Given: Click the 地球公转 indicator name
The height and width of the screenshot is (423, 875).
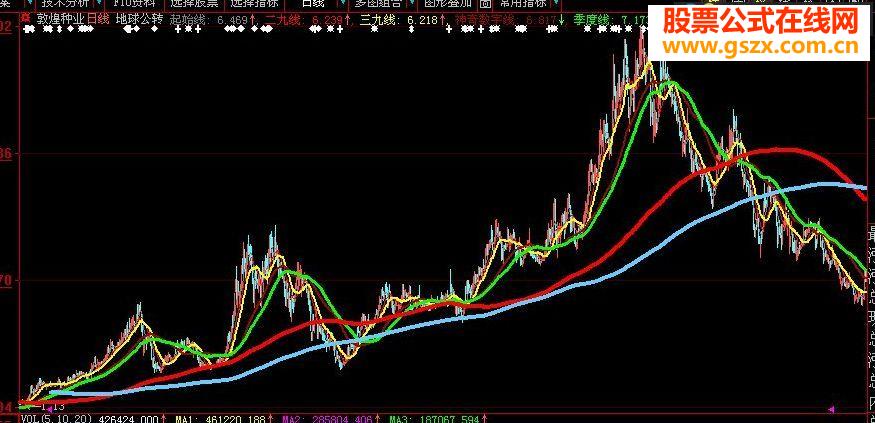Looking at the screenshot, I should 140,19.
